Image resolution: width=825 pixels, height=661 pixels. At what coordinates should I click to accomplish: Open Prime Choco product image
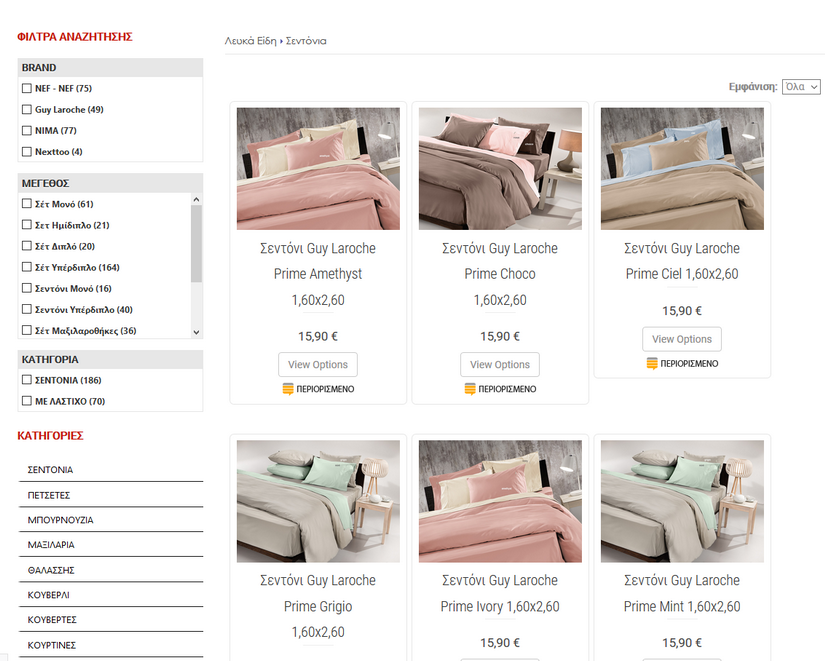tap(500, 169)
